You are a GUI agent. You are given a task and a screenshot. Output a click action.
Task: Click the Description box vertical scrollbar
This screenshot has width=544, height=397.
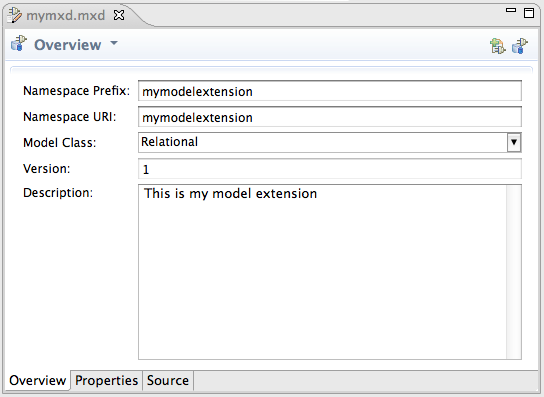tap(513, 272)
